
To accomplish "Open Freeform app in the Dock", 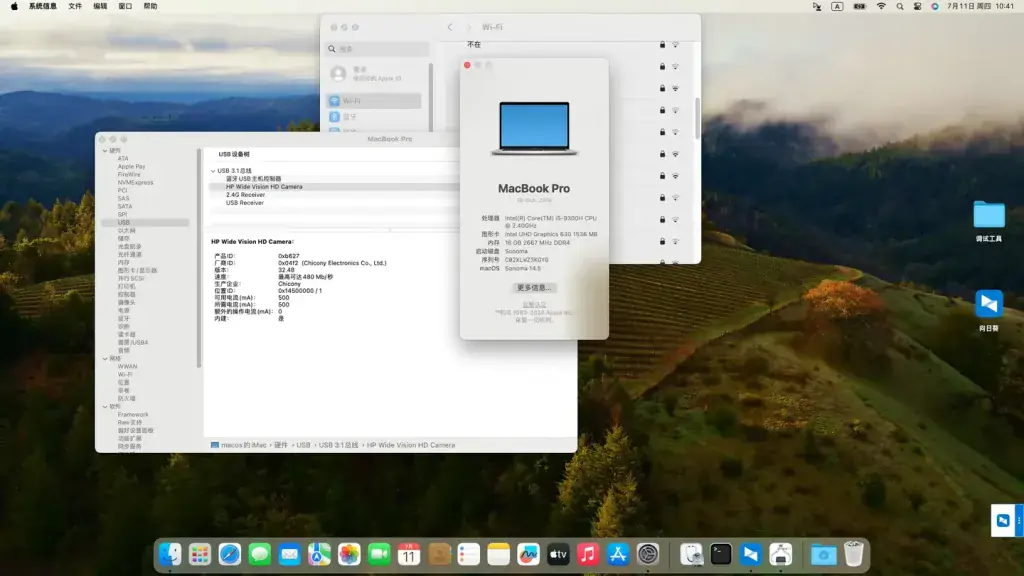I will coord(528,554).
